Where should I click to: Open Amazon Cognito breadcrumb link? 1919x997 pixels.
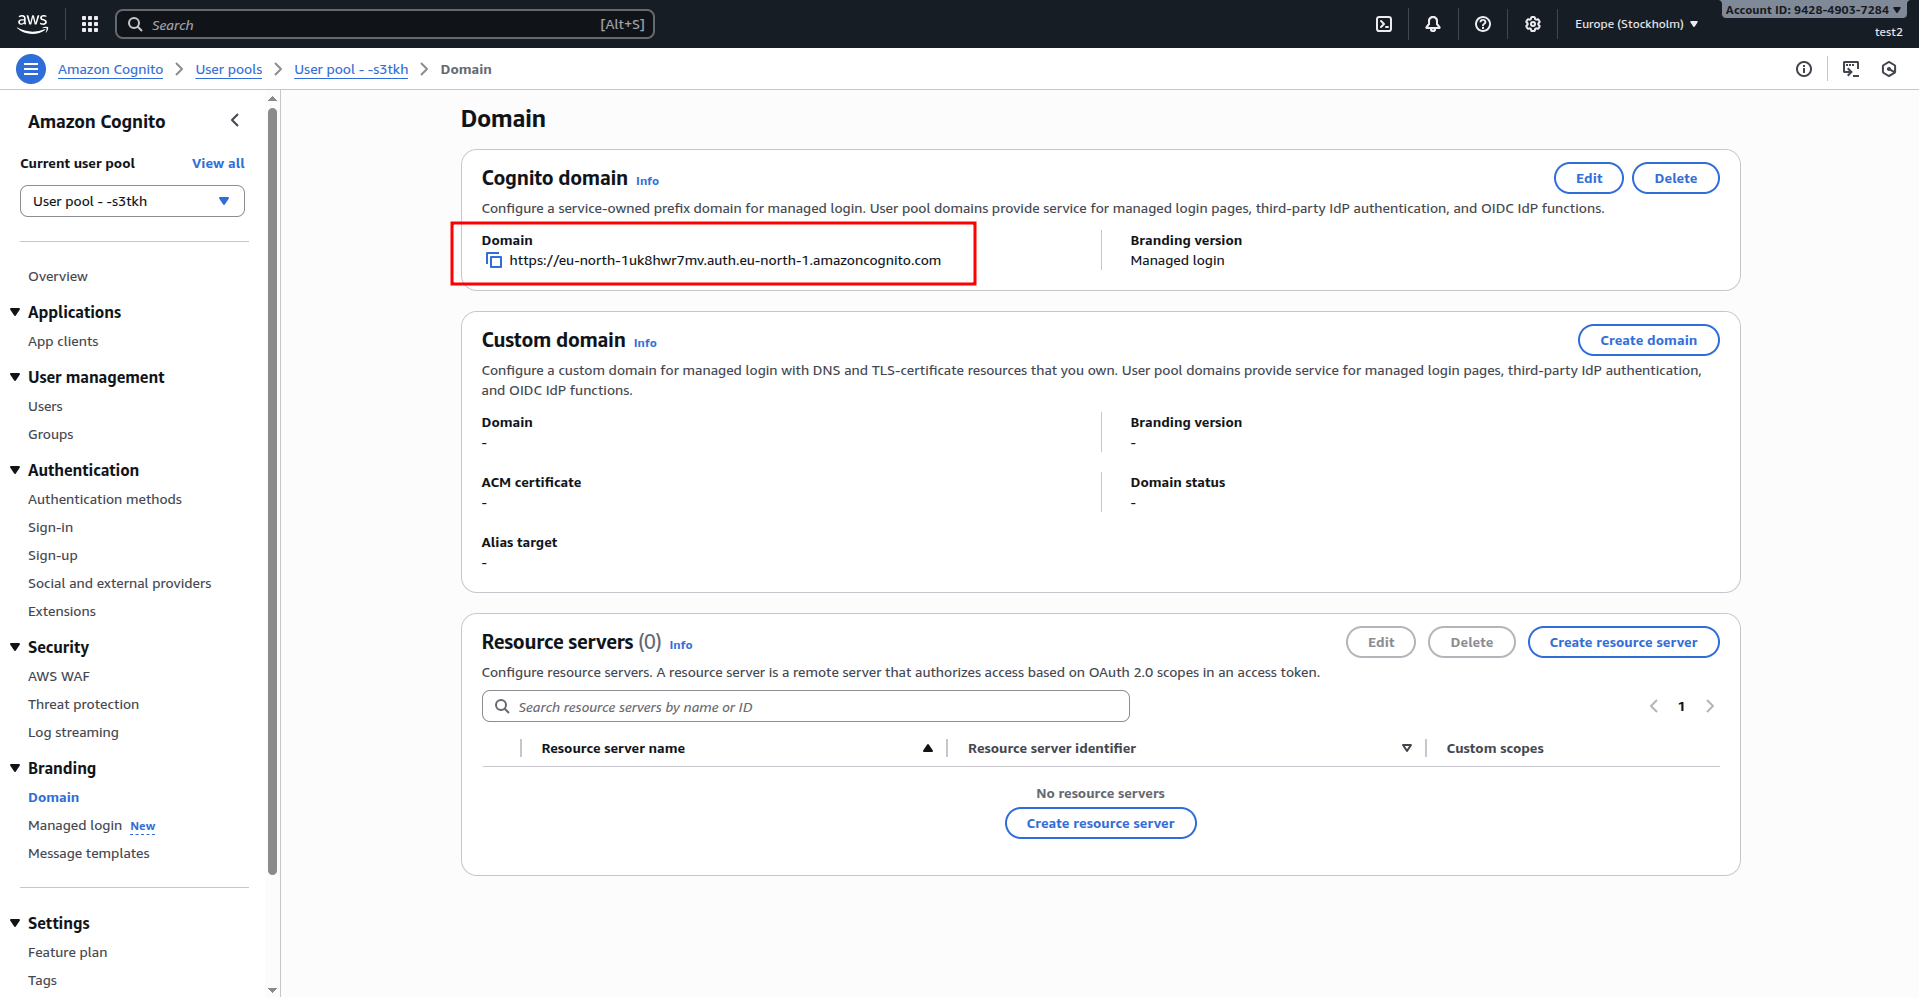[x=110, y=69]
